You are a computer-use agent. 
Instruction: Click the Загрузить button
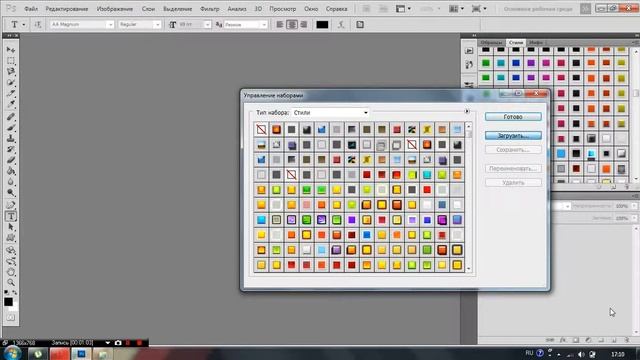(513, 136)
